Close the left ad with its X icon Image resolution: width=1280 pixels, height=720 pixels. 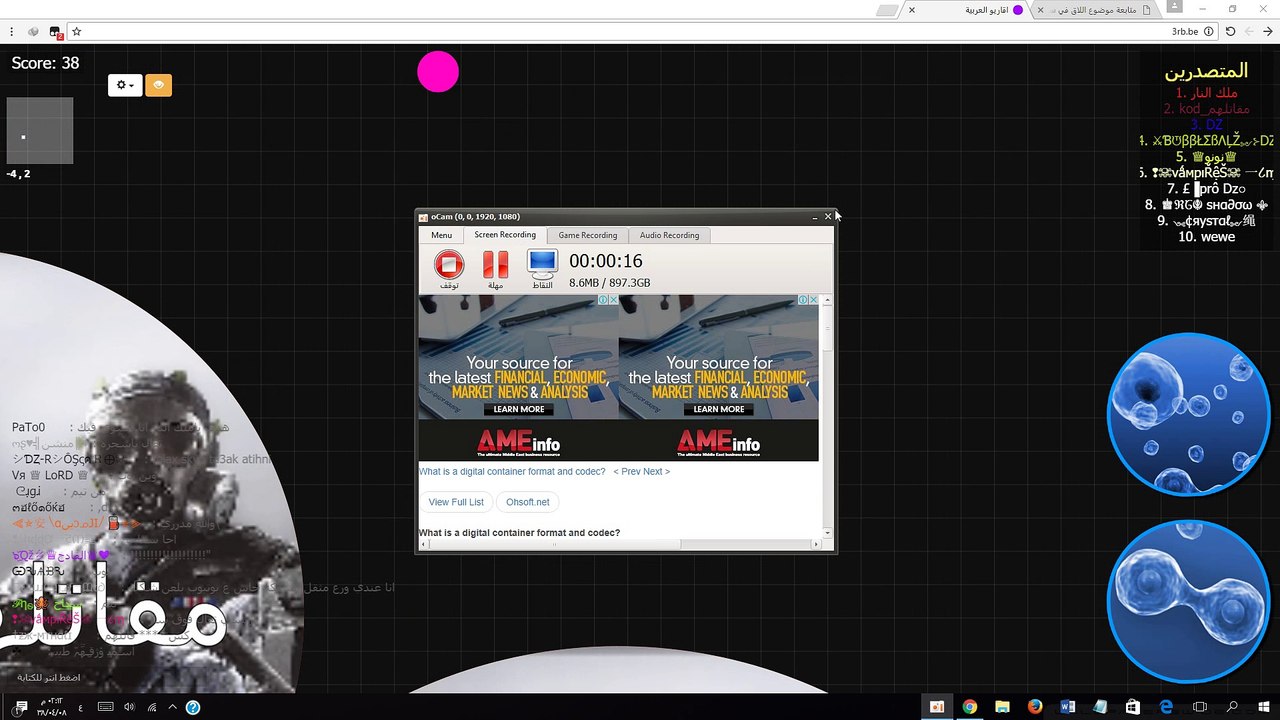(613, 300)
